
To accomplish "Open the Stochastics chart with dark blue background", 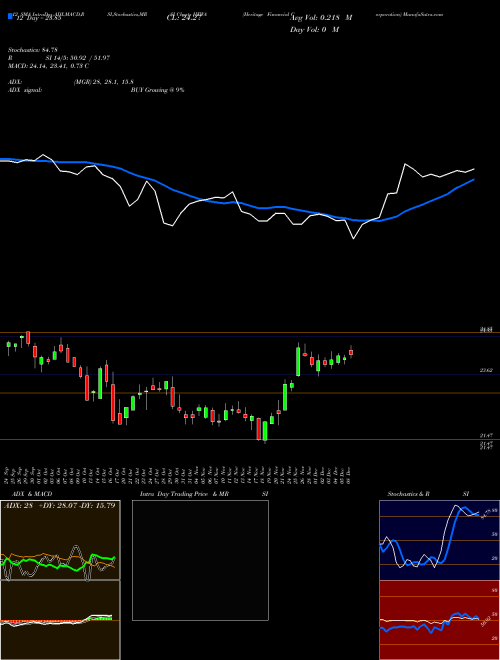I will (x=439, y=540).
